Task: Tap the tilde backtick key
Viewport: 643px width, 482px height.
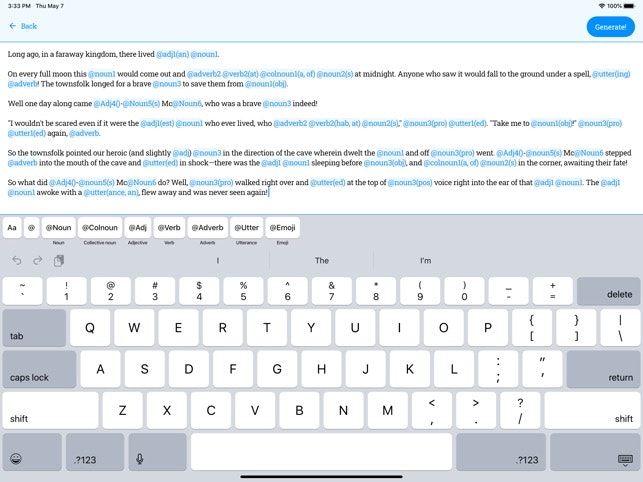Action: pos(22,291)
